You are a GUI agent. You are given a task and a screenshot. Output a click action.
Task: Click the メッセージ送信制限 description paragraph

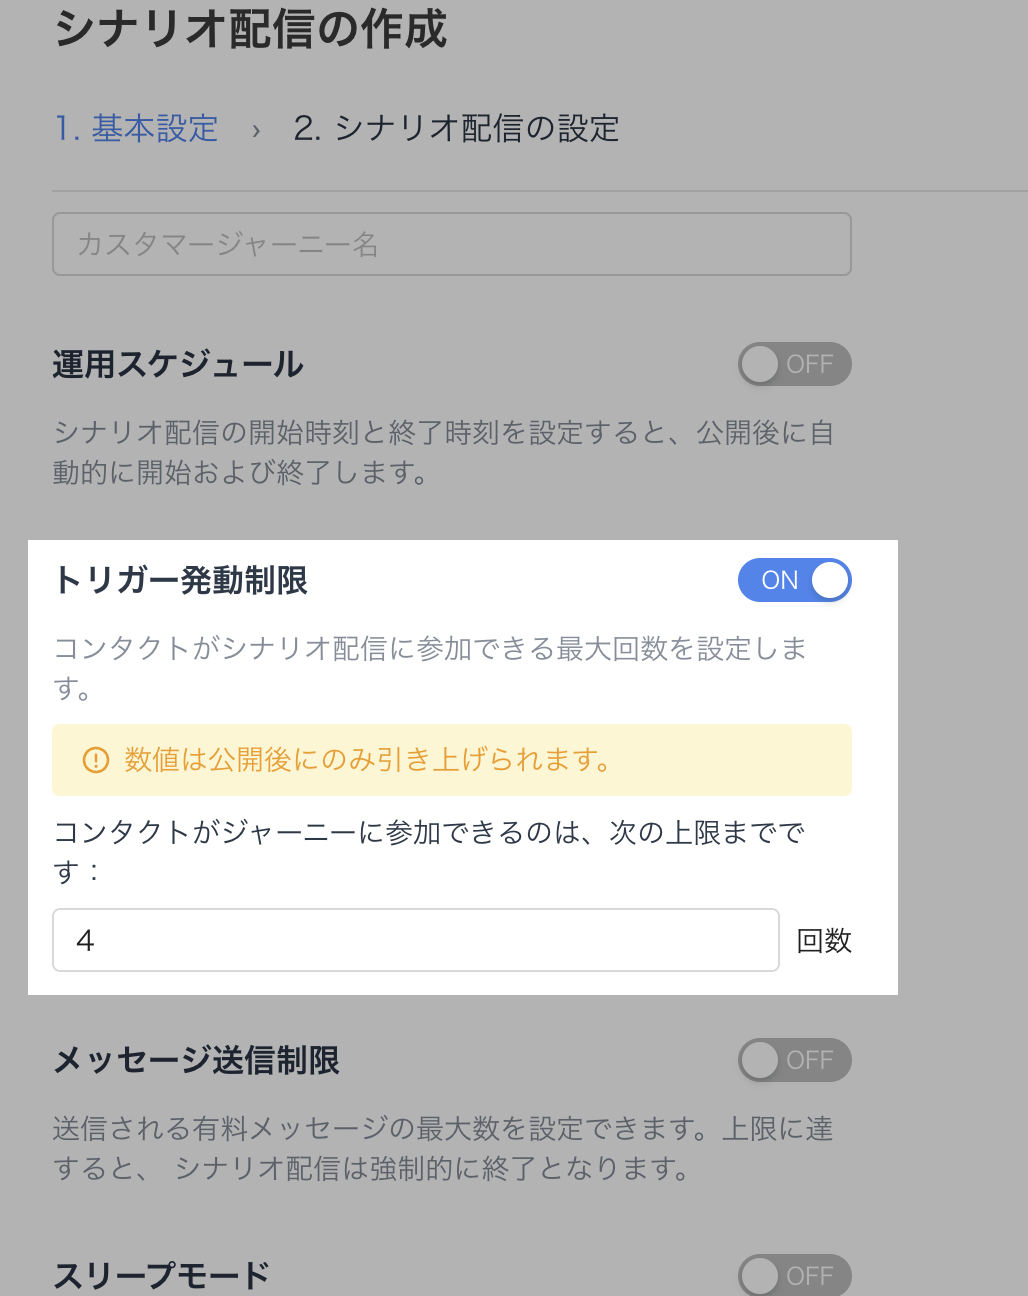[443, 1148]
